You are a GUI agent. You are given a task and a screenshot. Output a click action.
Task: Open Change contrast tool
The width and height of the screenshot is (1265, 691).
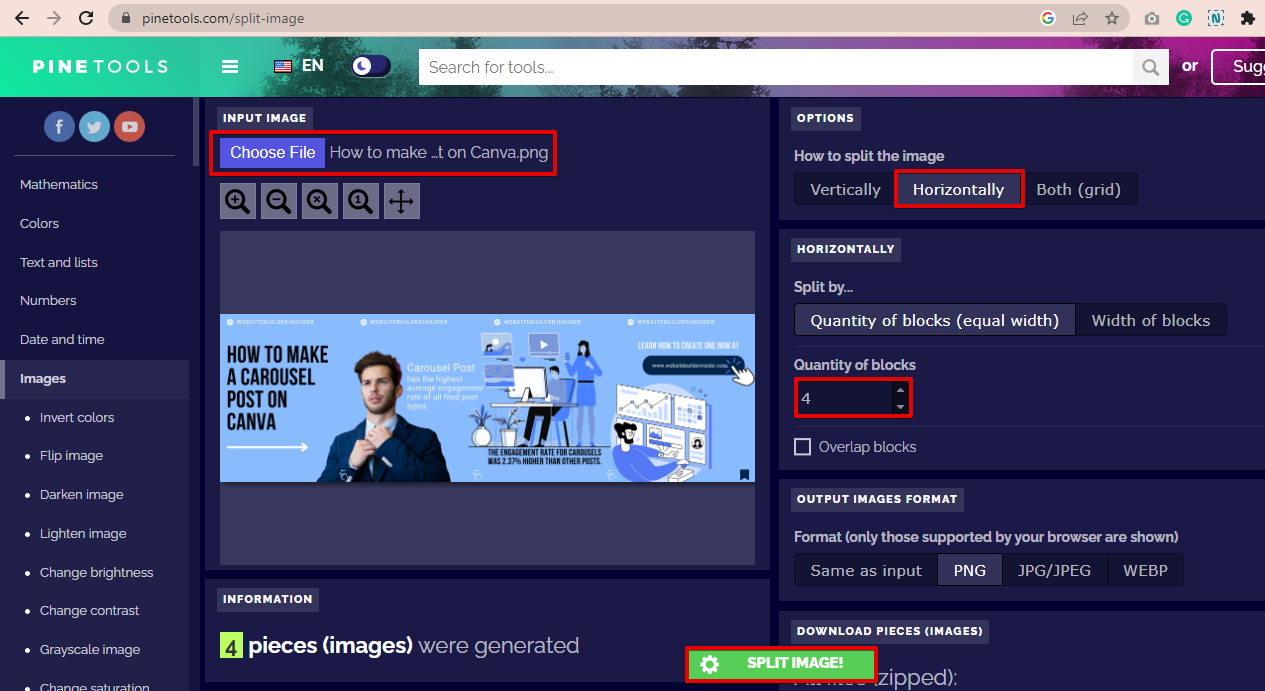(x=90, y=610)
